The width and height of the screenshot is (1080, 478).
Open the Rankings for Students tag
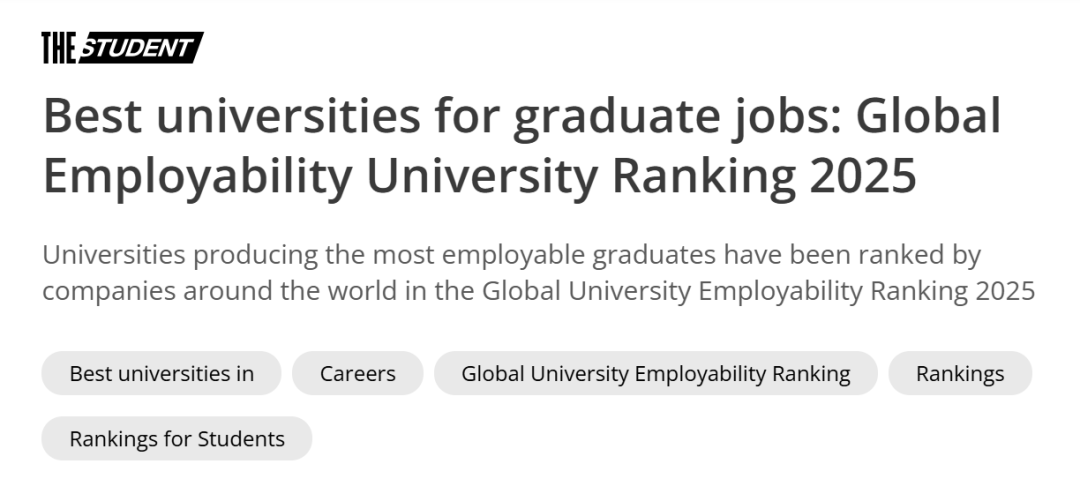coord(177,438)
